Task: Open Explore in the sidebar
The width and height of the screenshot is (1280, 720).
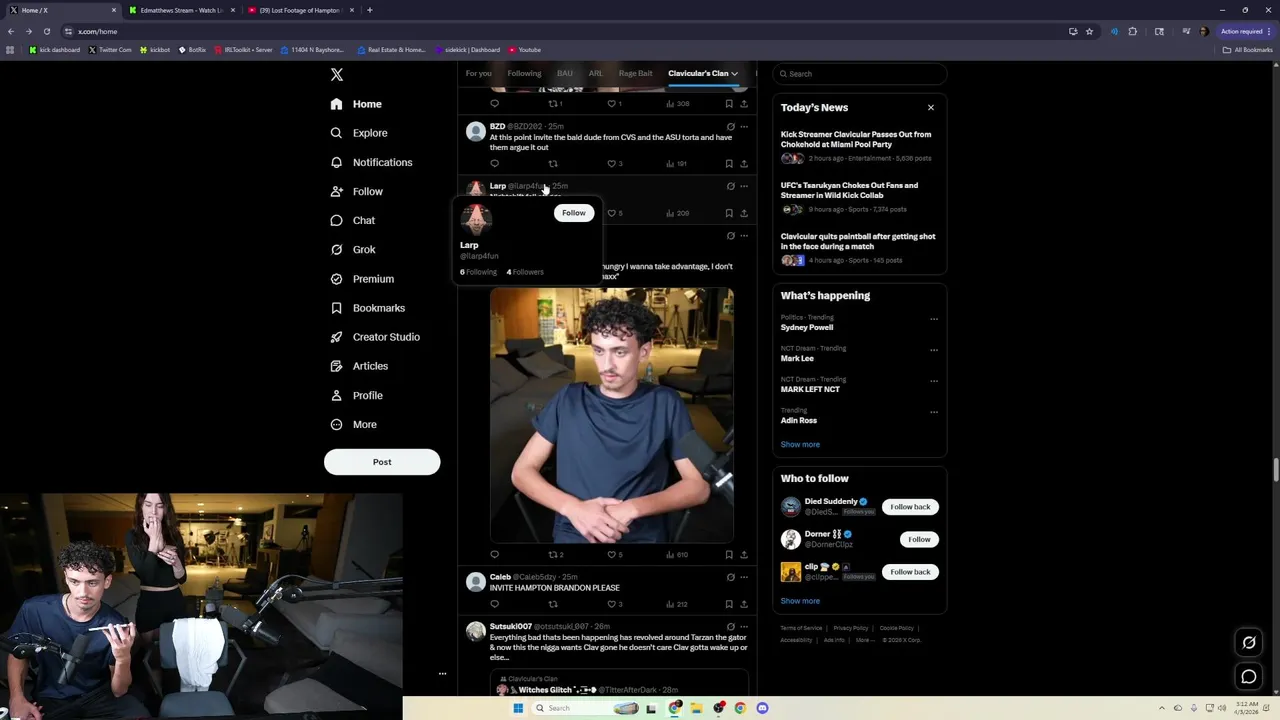Action: click(x=359, y=133)
